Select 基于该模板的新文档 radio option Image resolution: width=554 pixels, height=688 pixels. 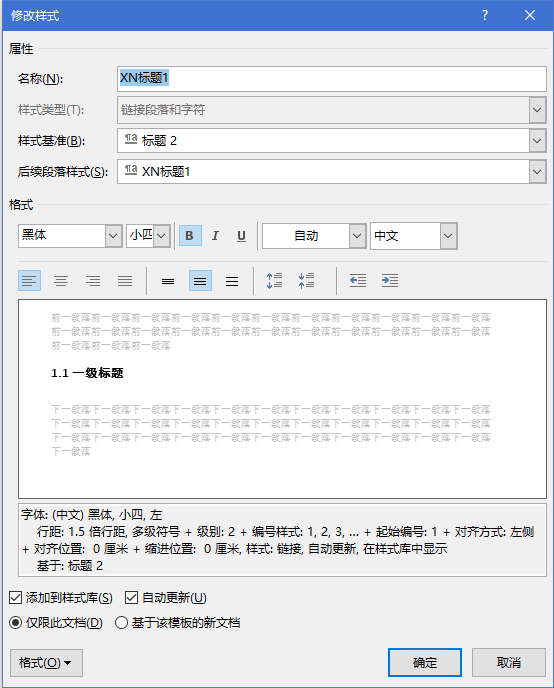(122, 623)
